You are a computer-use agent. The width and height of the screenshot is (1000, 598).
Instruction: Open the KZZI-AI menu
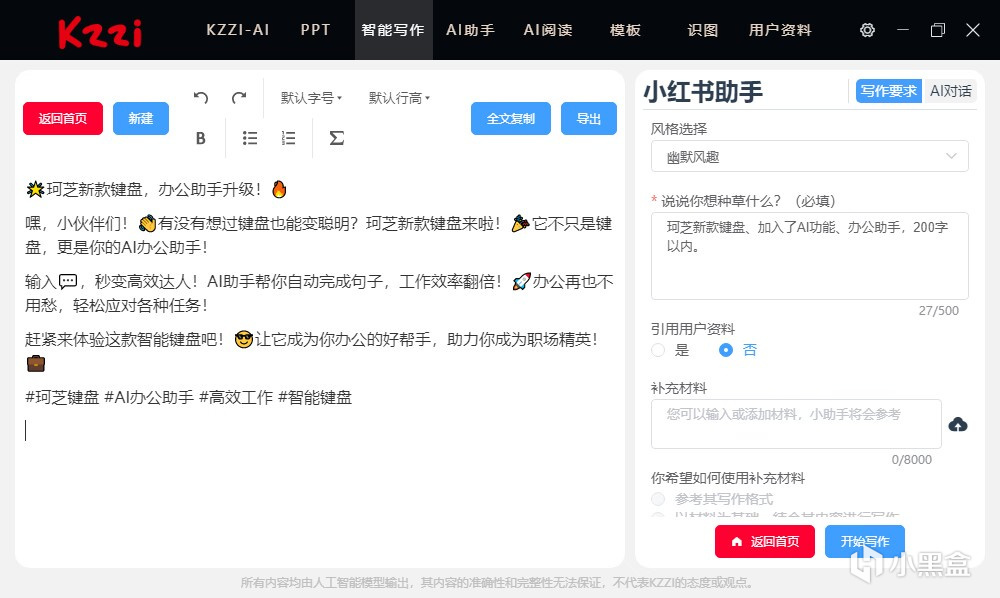click(237, 30)
